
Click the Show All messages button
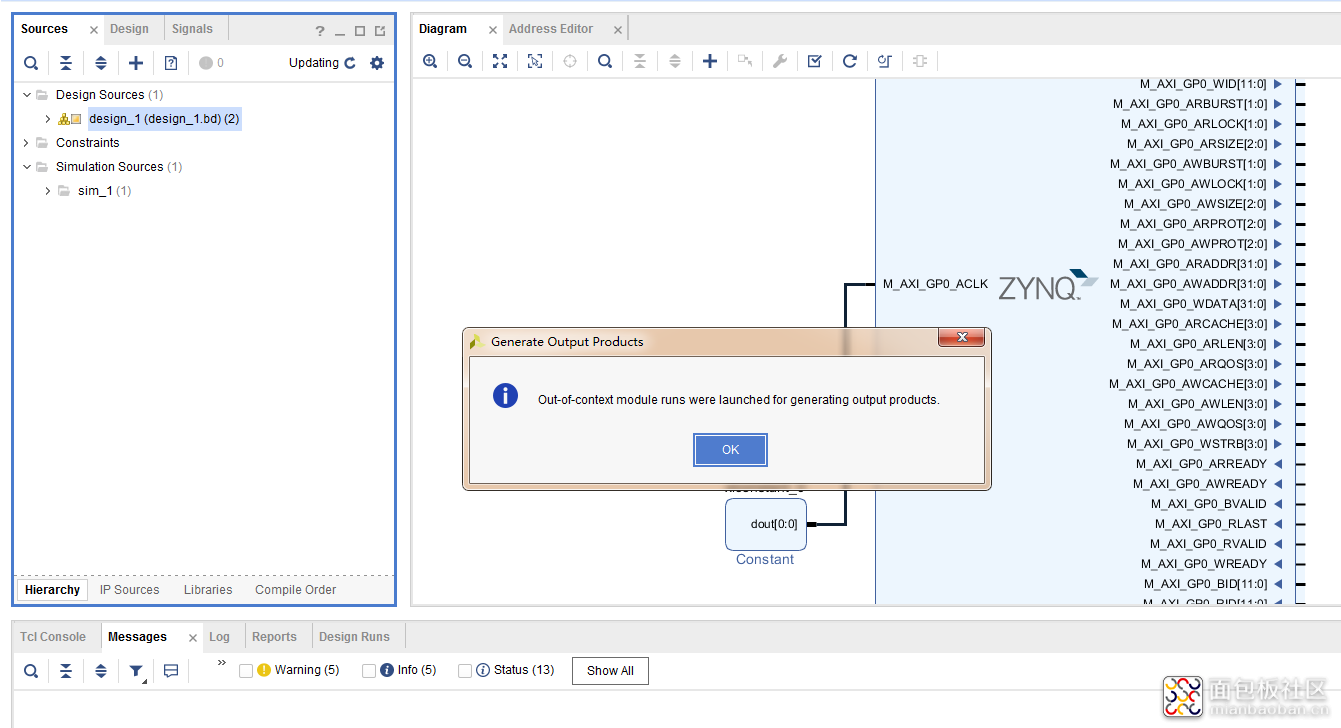pyautogui.click(x=610, y=671)
